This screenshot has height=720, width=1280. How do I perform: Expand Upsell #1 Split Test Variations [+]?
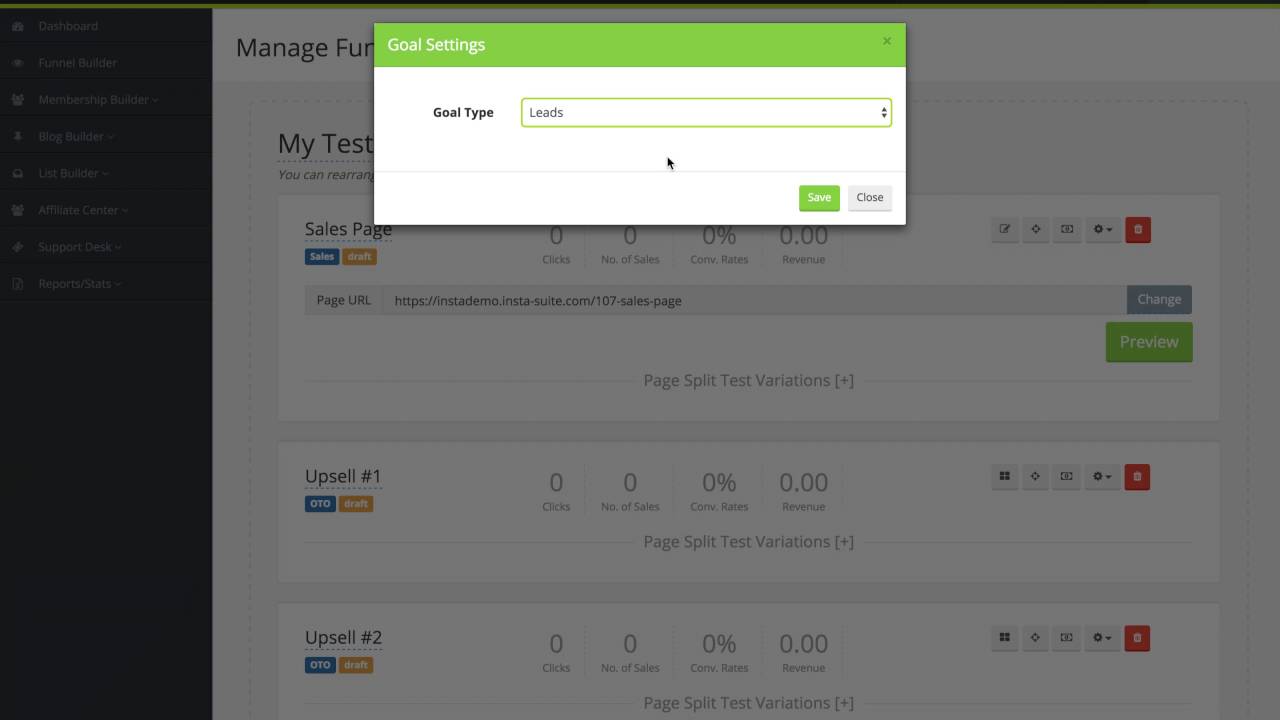point(749,541)
